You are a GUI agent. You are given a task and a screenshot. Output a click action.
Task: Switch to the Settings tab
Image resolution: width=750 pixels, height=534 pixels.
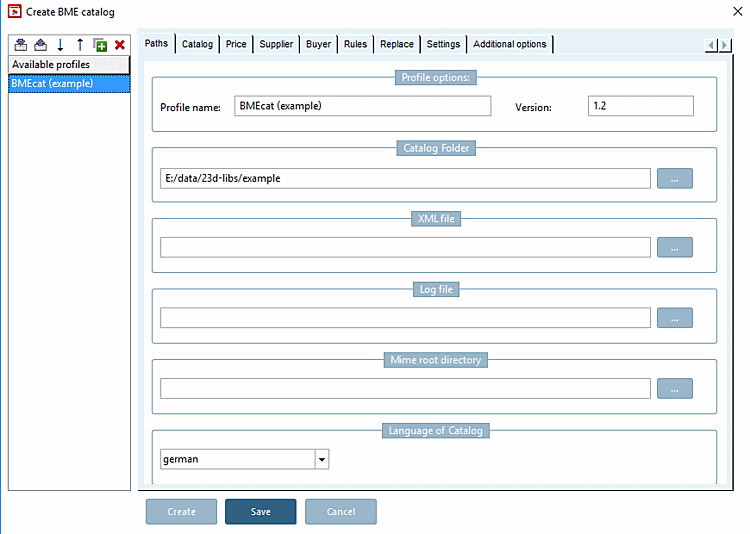point(443,44)
